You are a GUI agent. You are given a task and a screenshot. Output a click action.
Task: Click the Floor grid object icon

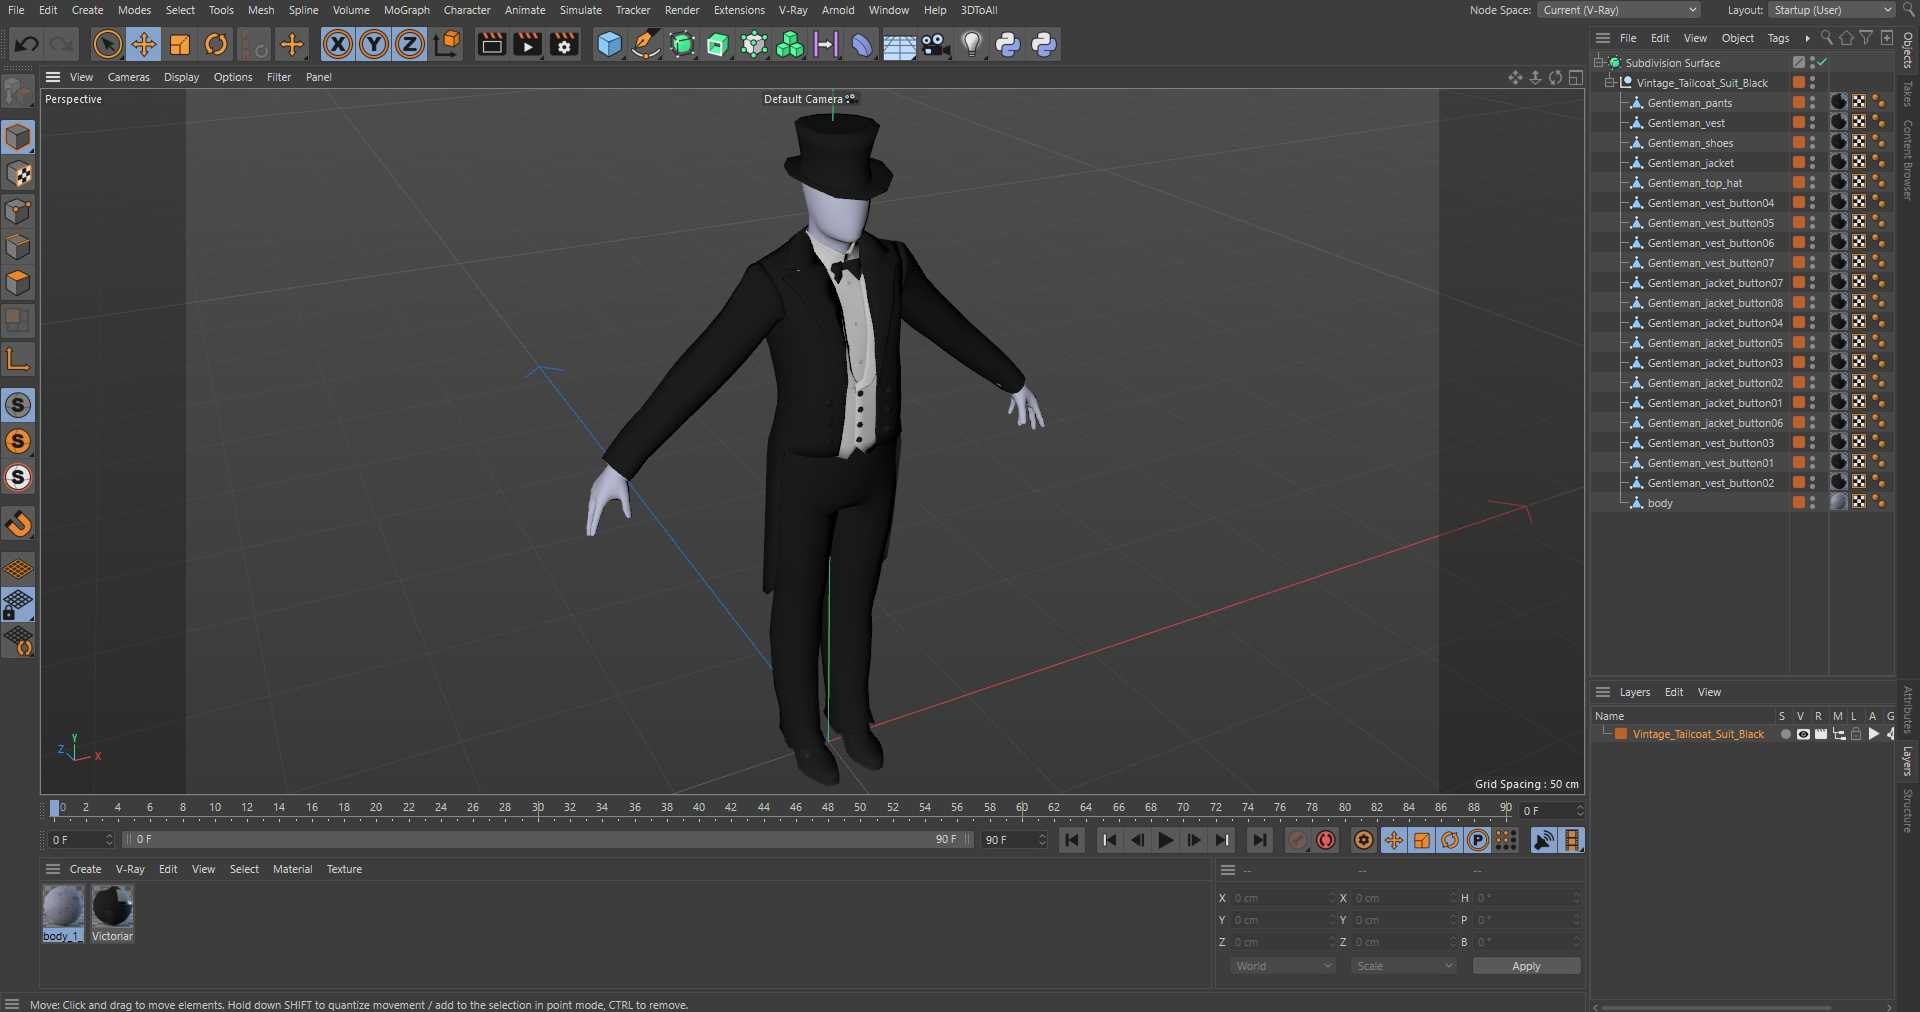tap(899, 44)
